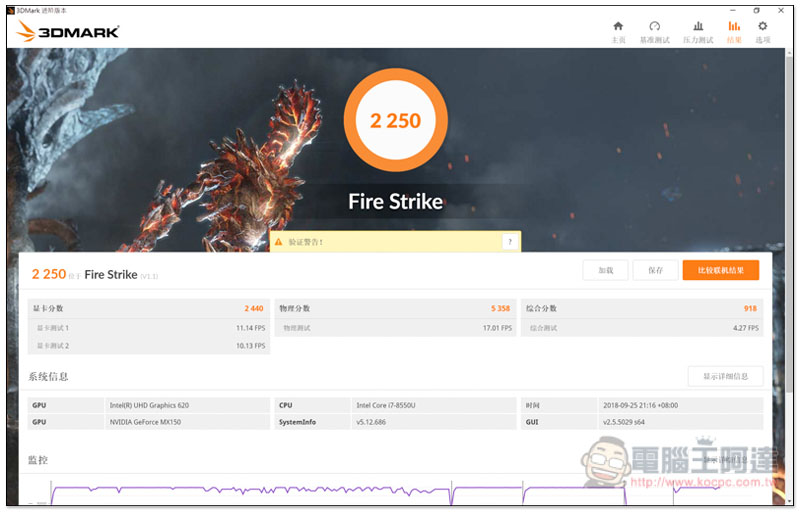
Task: Open the Options gear tab
Action: point(762,32)
